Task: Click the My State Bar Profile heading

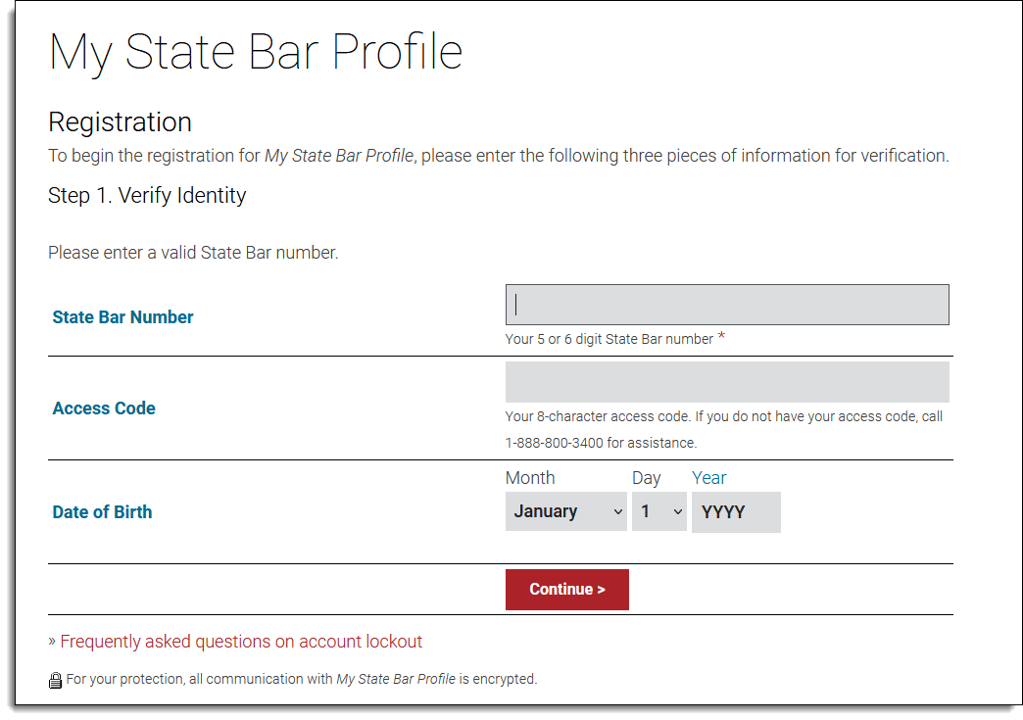Action: [255, 51]
